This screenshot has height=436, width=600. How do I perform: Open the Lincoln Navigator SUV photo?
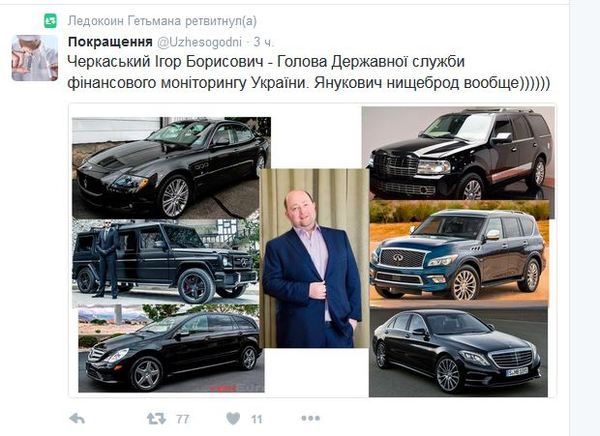458,153
